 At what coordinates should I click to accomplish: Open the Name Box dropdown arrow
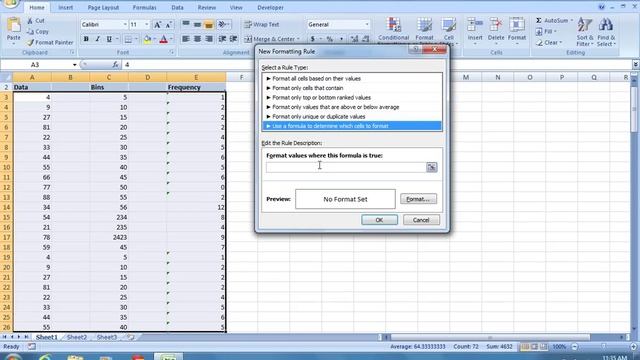click(74, 65)
